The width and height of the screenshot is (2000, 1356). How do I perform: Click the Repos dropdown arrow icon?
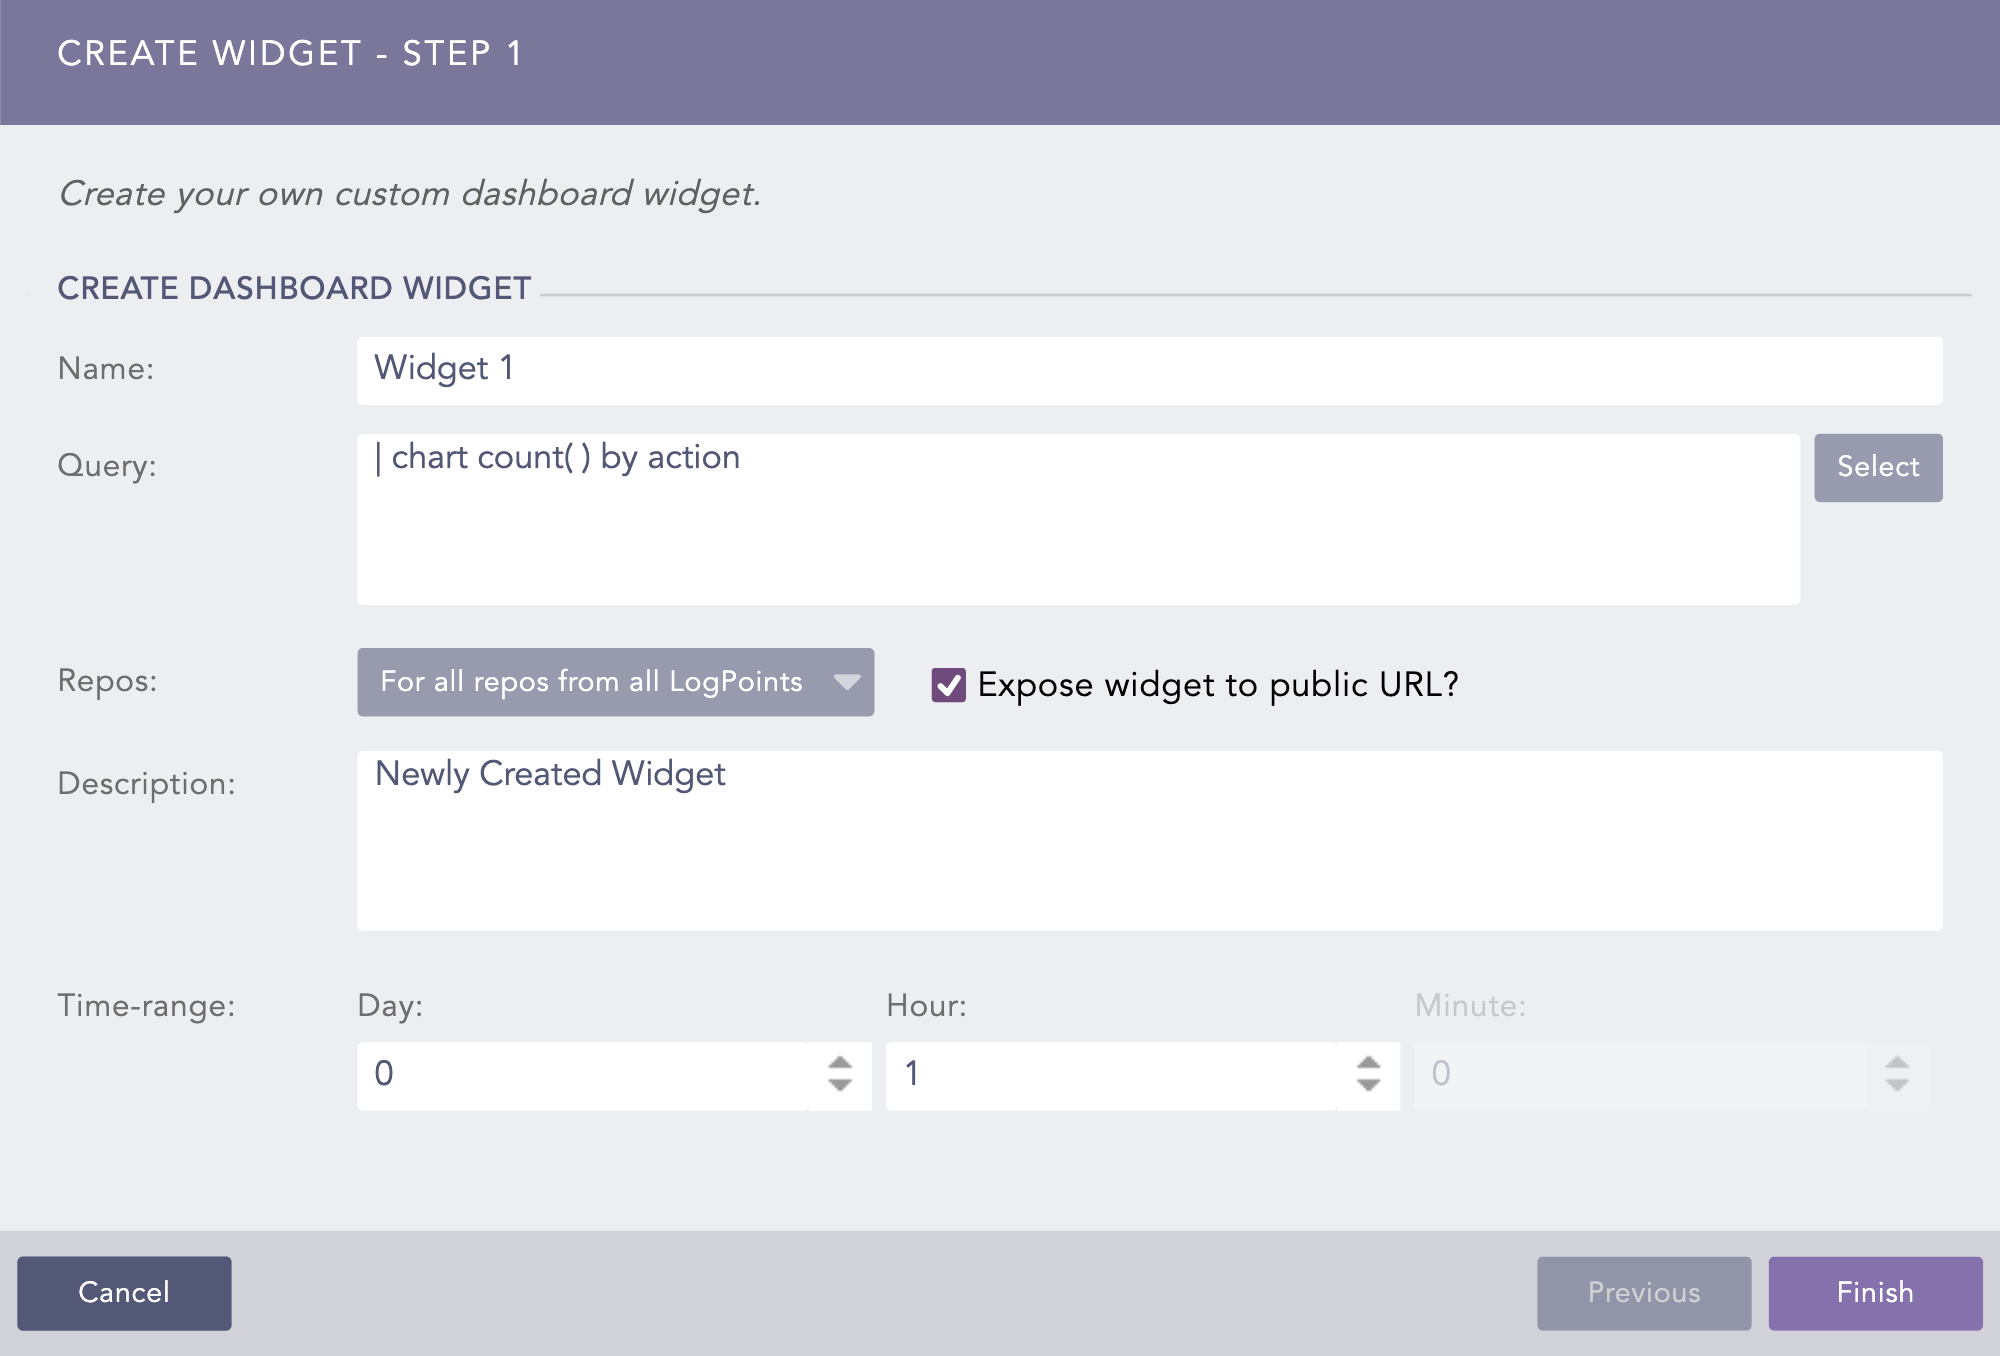pyautogui.click(x=846, y=682)
